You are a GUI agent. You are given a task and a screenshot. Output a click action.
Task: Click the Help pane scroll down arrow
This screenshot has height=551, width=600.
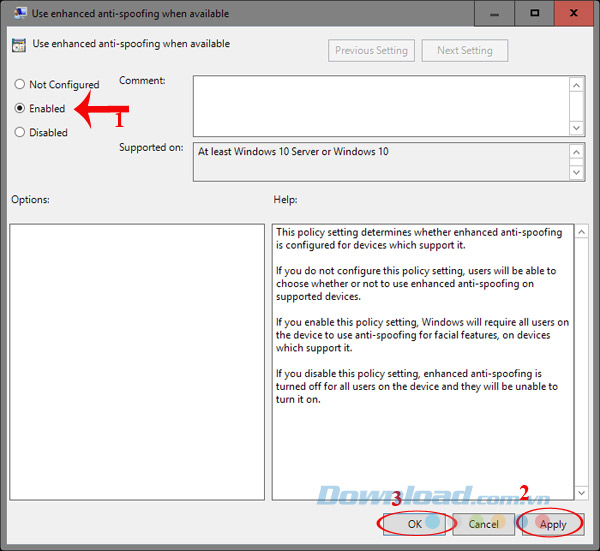point(582,493)
